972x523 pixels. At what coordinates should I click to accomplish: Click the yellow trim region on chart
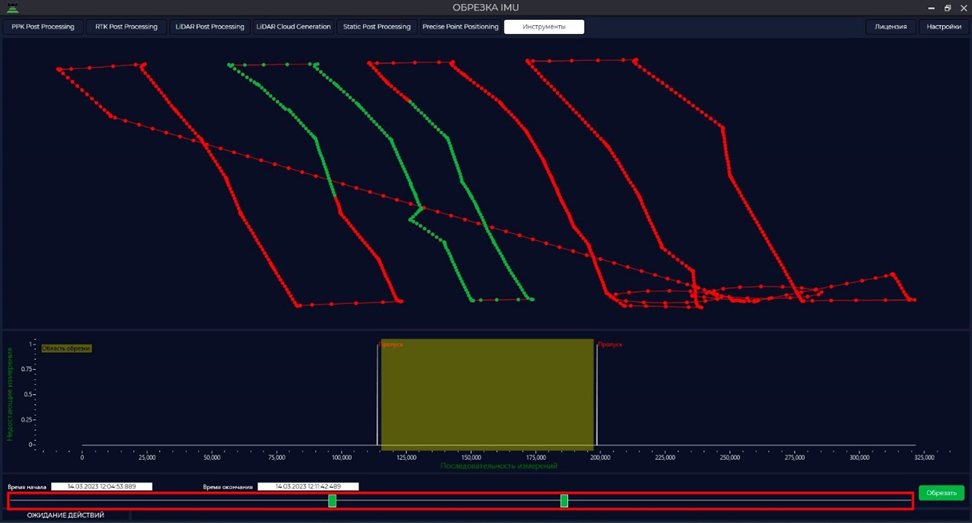pyautogui.click(x=487, y=394)
